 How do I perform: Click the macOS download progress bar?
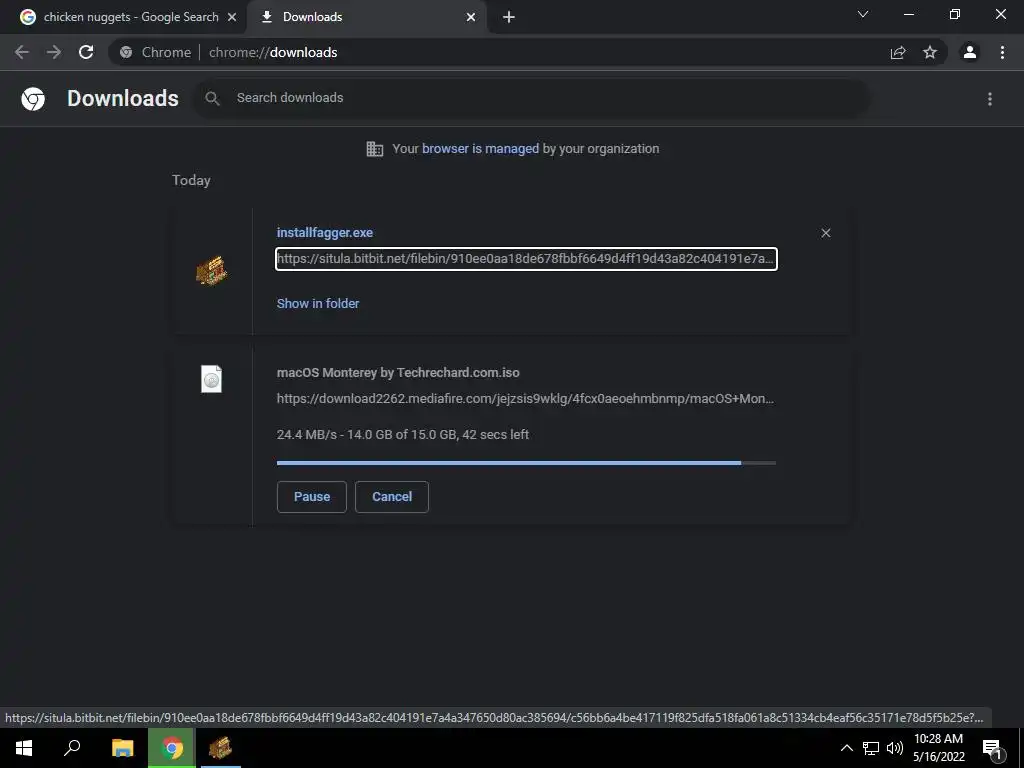[x=526, y=463]
